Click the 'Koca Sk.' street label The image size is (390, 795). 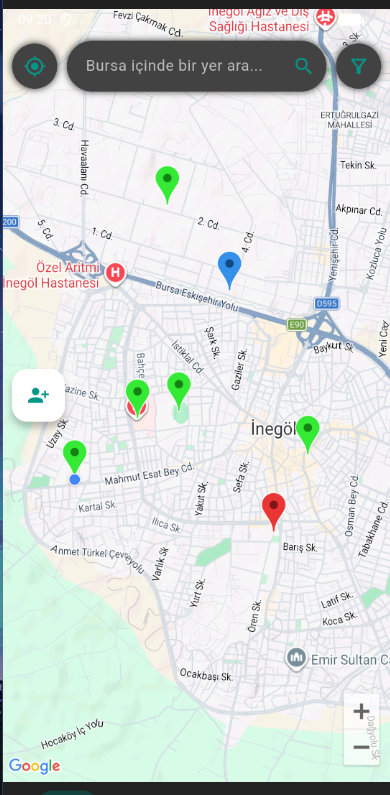point(340,618)
